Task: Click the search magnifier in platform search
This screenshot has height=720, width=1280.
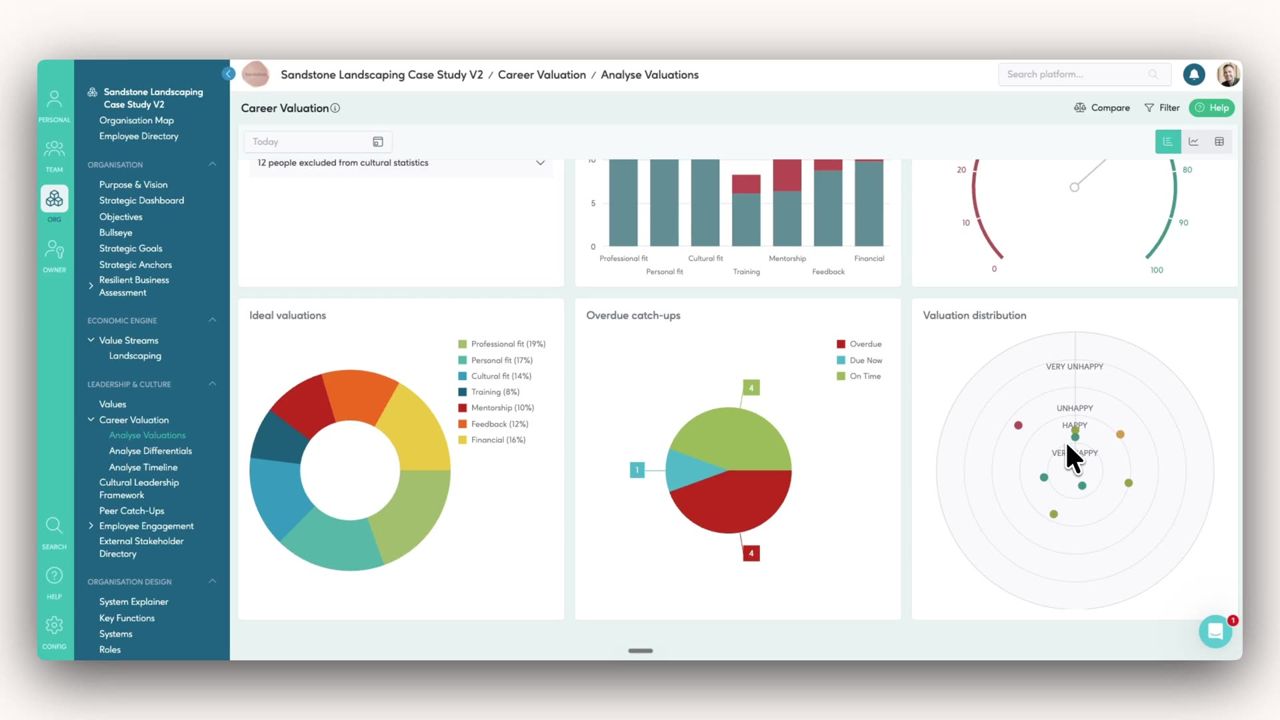Action: 1153,74
